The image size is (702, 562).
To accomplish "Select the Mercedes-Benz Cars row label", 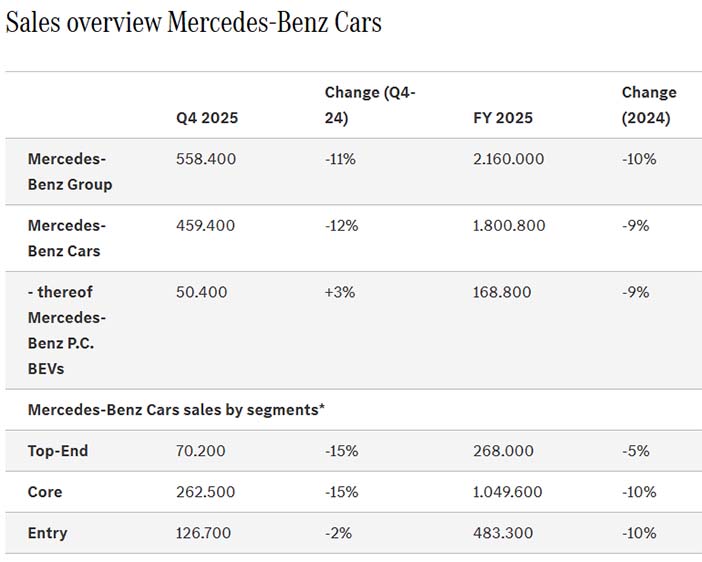I will point(67,238).
